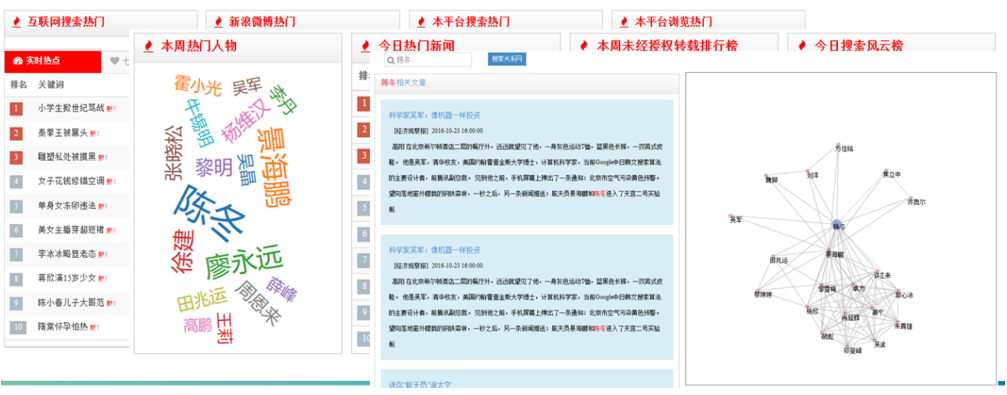Click the flame icon beside 今日搜索风云榜

[x=803, y=46]
